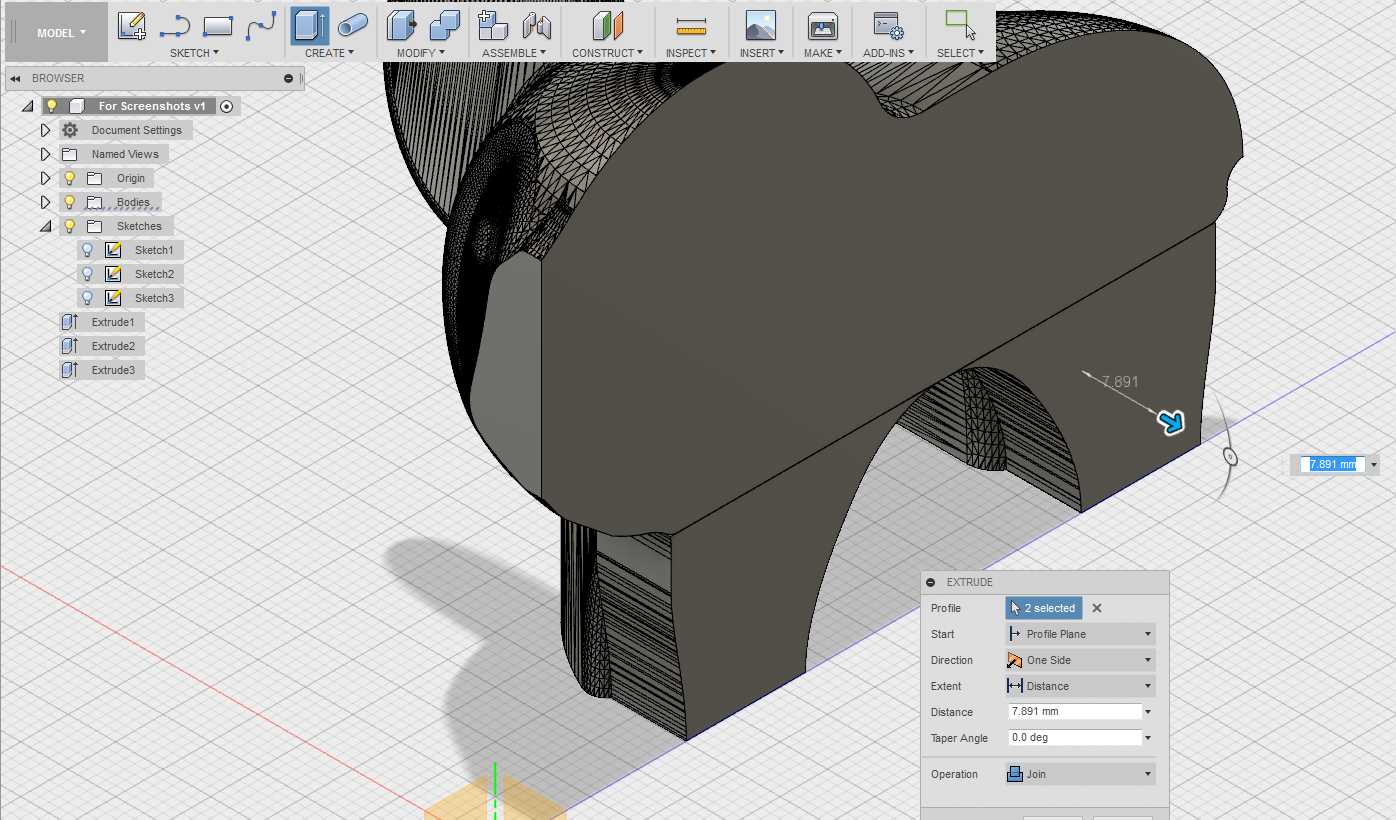Screen dimensions: 1396x820
Task: Collapse the Sketches folder
Action: click(x=45, y=226)
